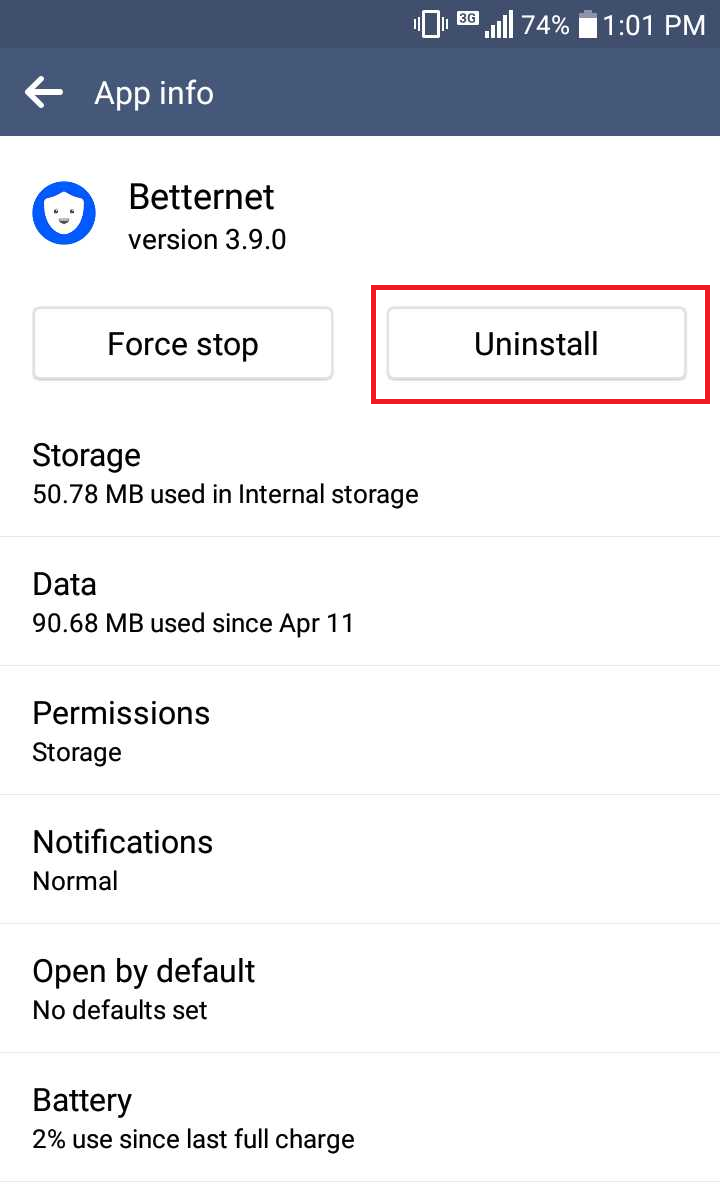The width and height of the screenshot is (720, 1184).
Task: Open the Storage section
Action: [360, 473]
